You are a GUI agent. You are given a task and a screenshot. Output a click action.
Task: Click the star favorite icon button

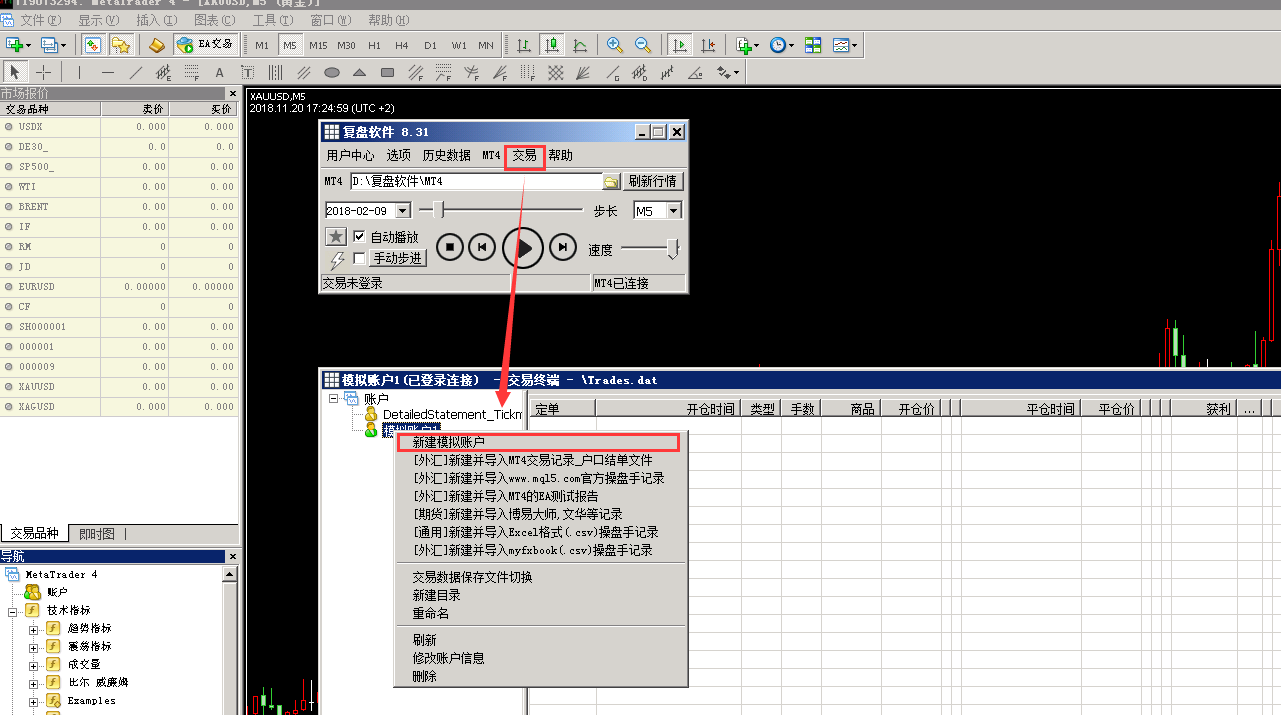point(337,237)
